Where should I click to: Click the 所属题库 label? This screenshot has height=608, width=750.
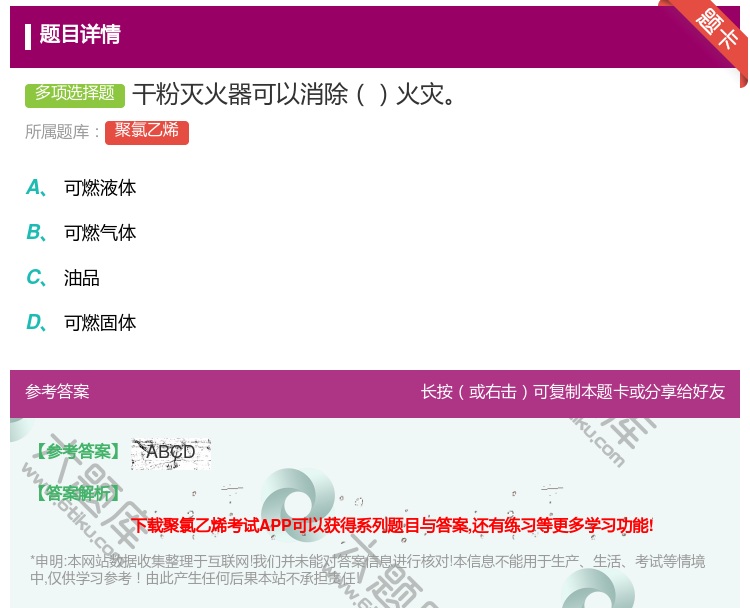coord(62,132)
